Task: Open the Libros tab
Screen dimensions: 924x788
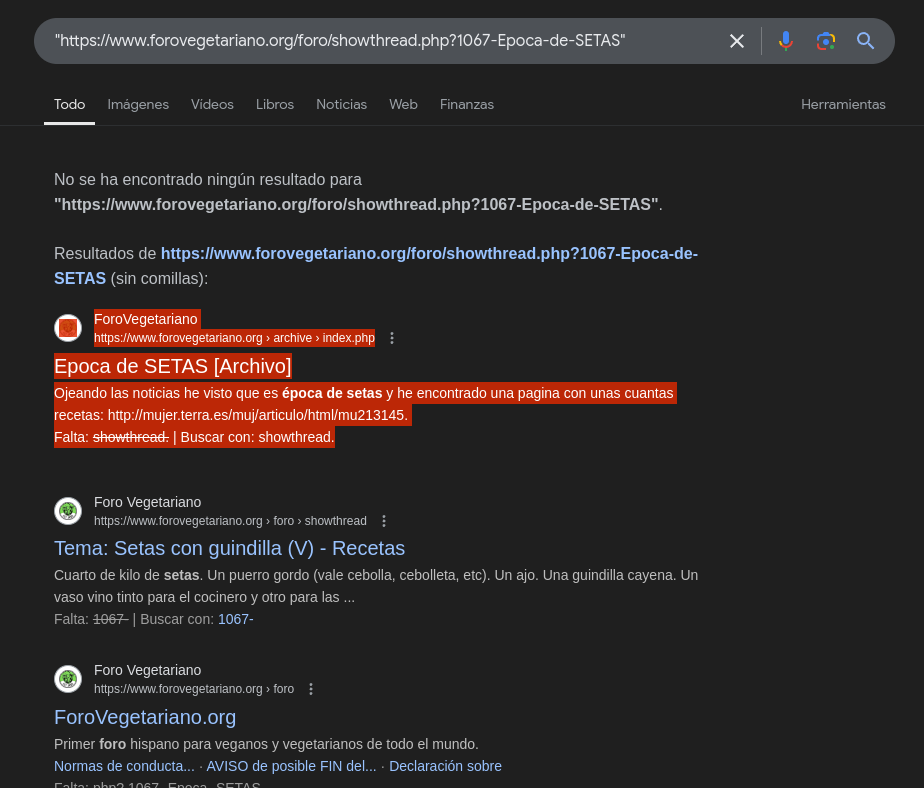Action: pyautogui.click(x=275, y=104)
